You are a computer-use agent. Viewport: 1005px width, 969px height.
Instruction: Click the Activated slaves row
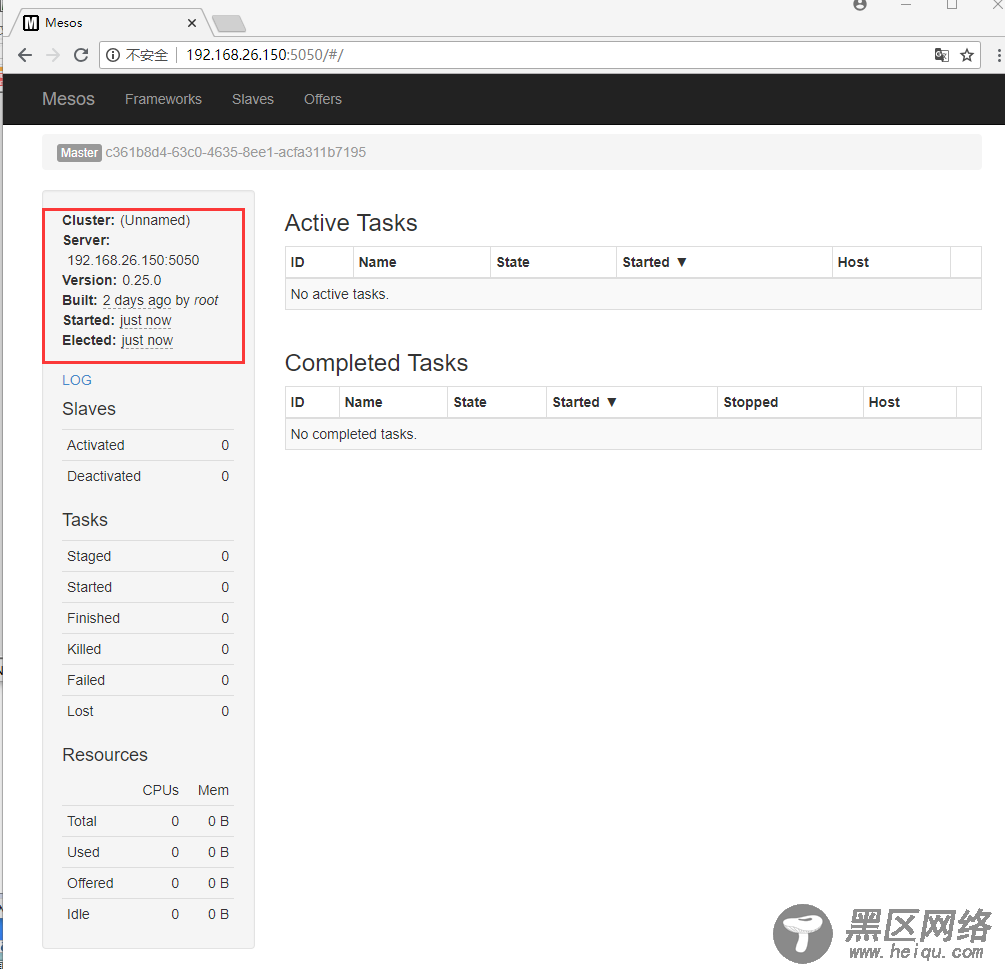pyautogui.click(x=148, y=445)
